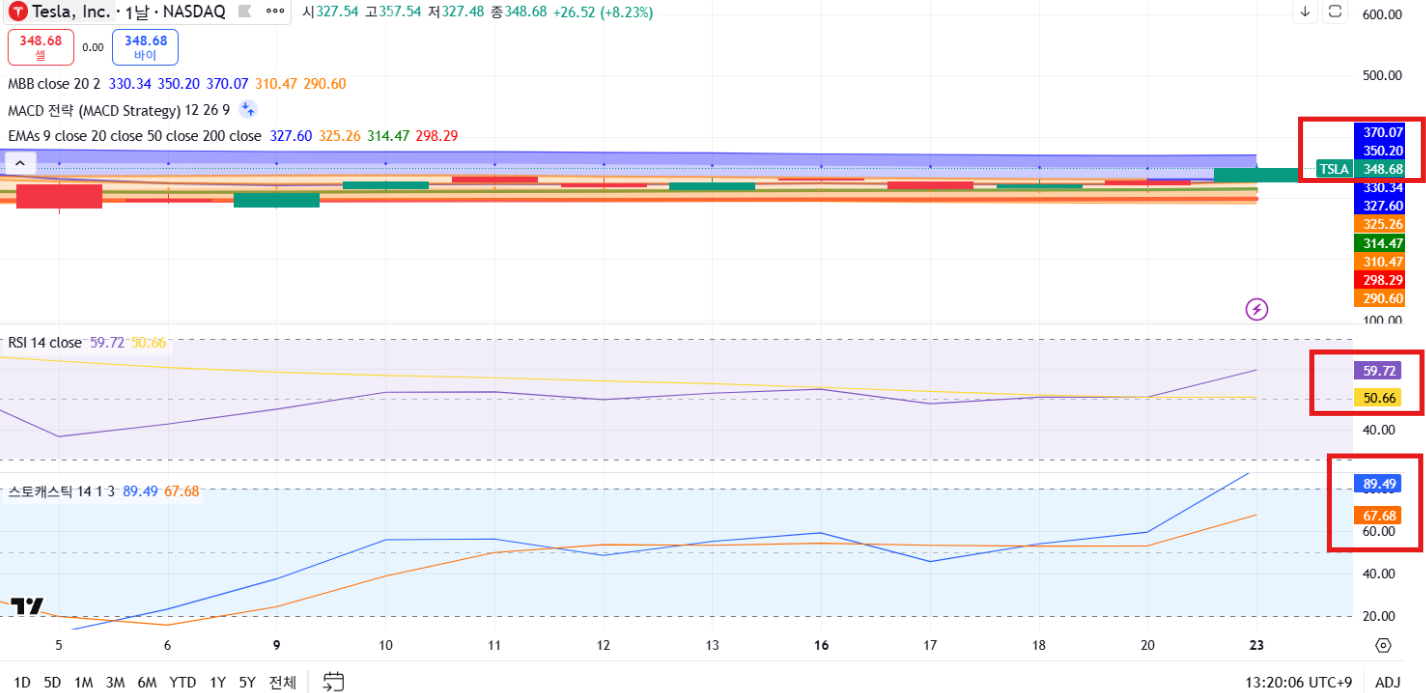Open the go-to-date calendar icon
Image resolution: width=1426 pixels, height=693 pixels.
coord(333,682)
